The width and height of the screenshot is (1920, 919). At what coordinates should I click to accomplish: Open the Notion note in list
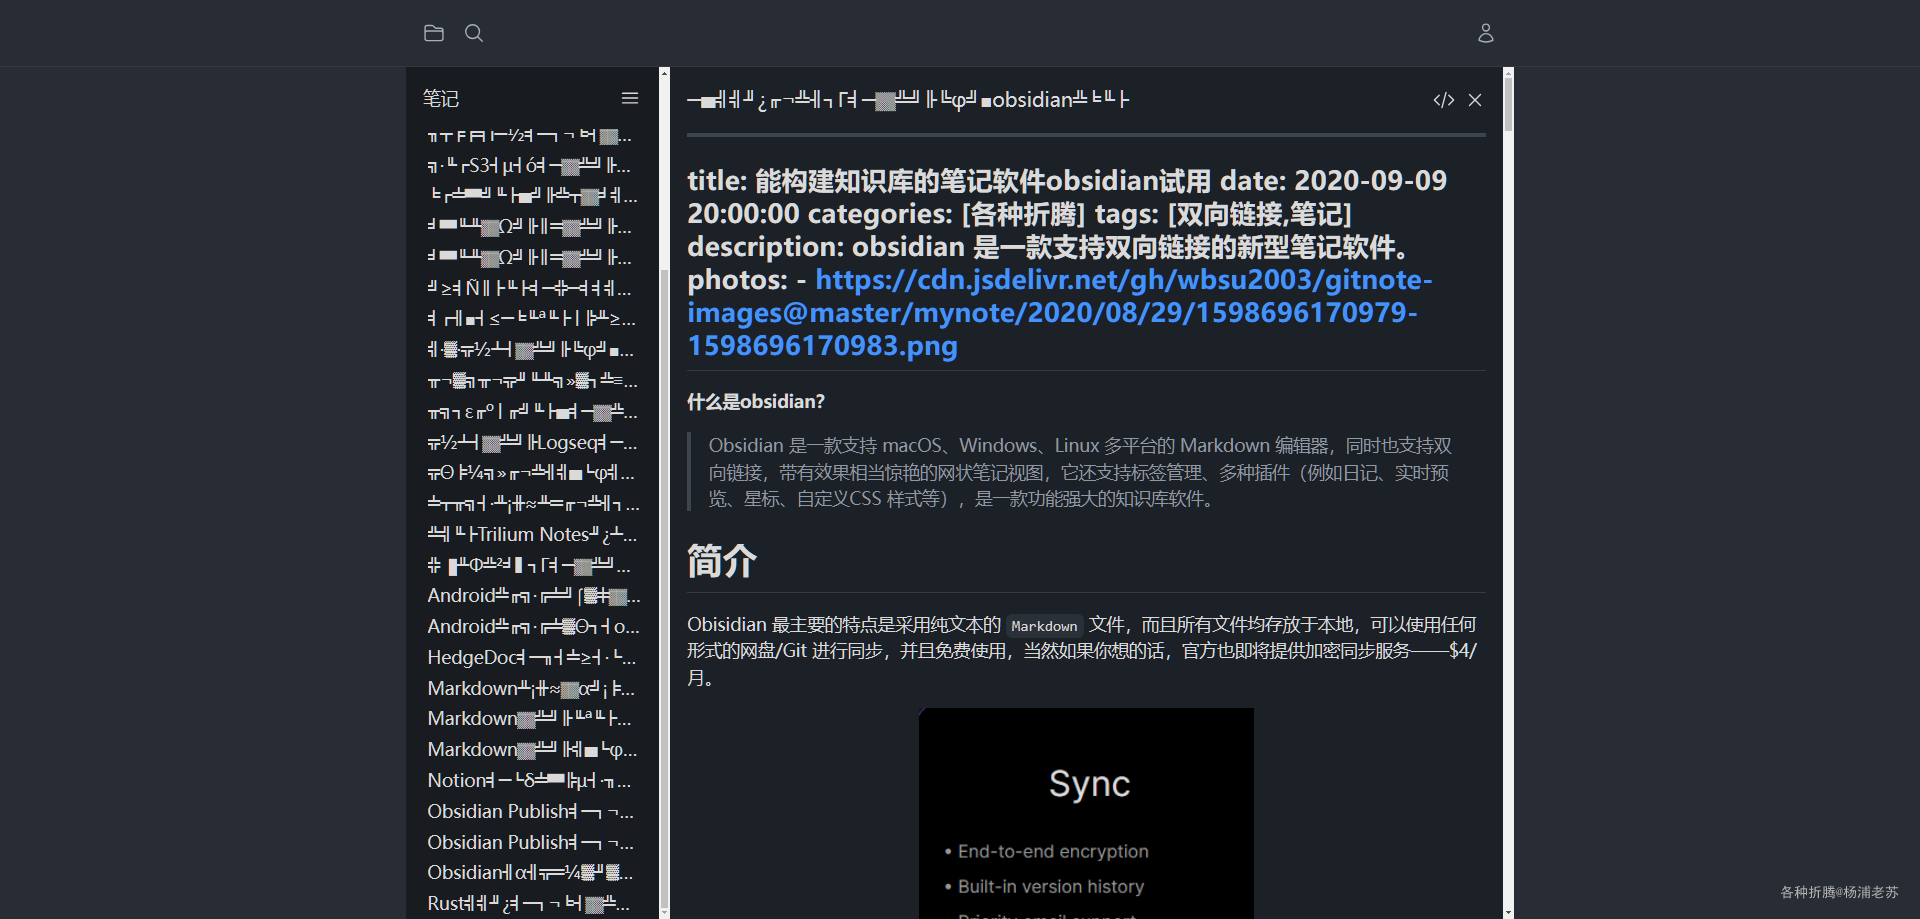(x=532, y=780)
